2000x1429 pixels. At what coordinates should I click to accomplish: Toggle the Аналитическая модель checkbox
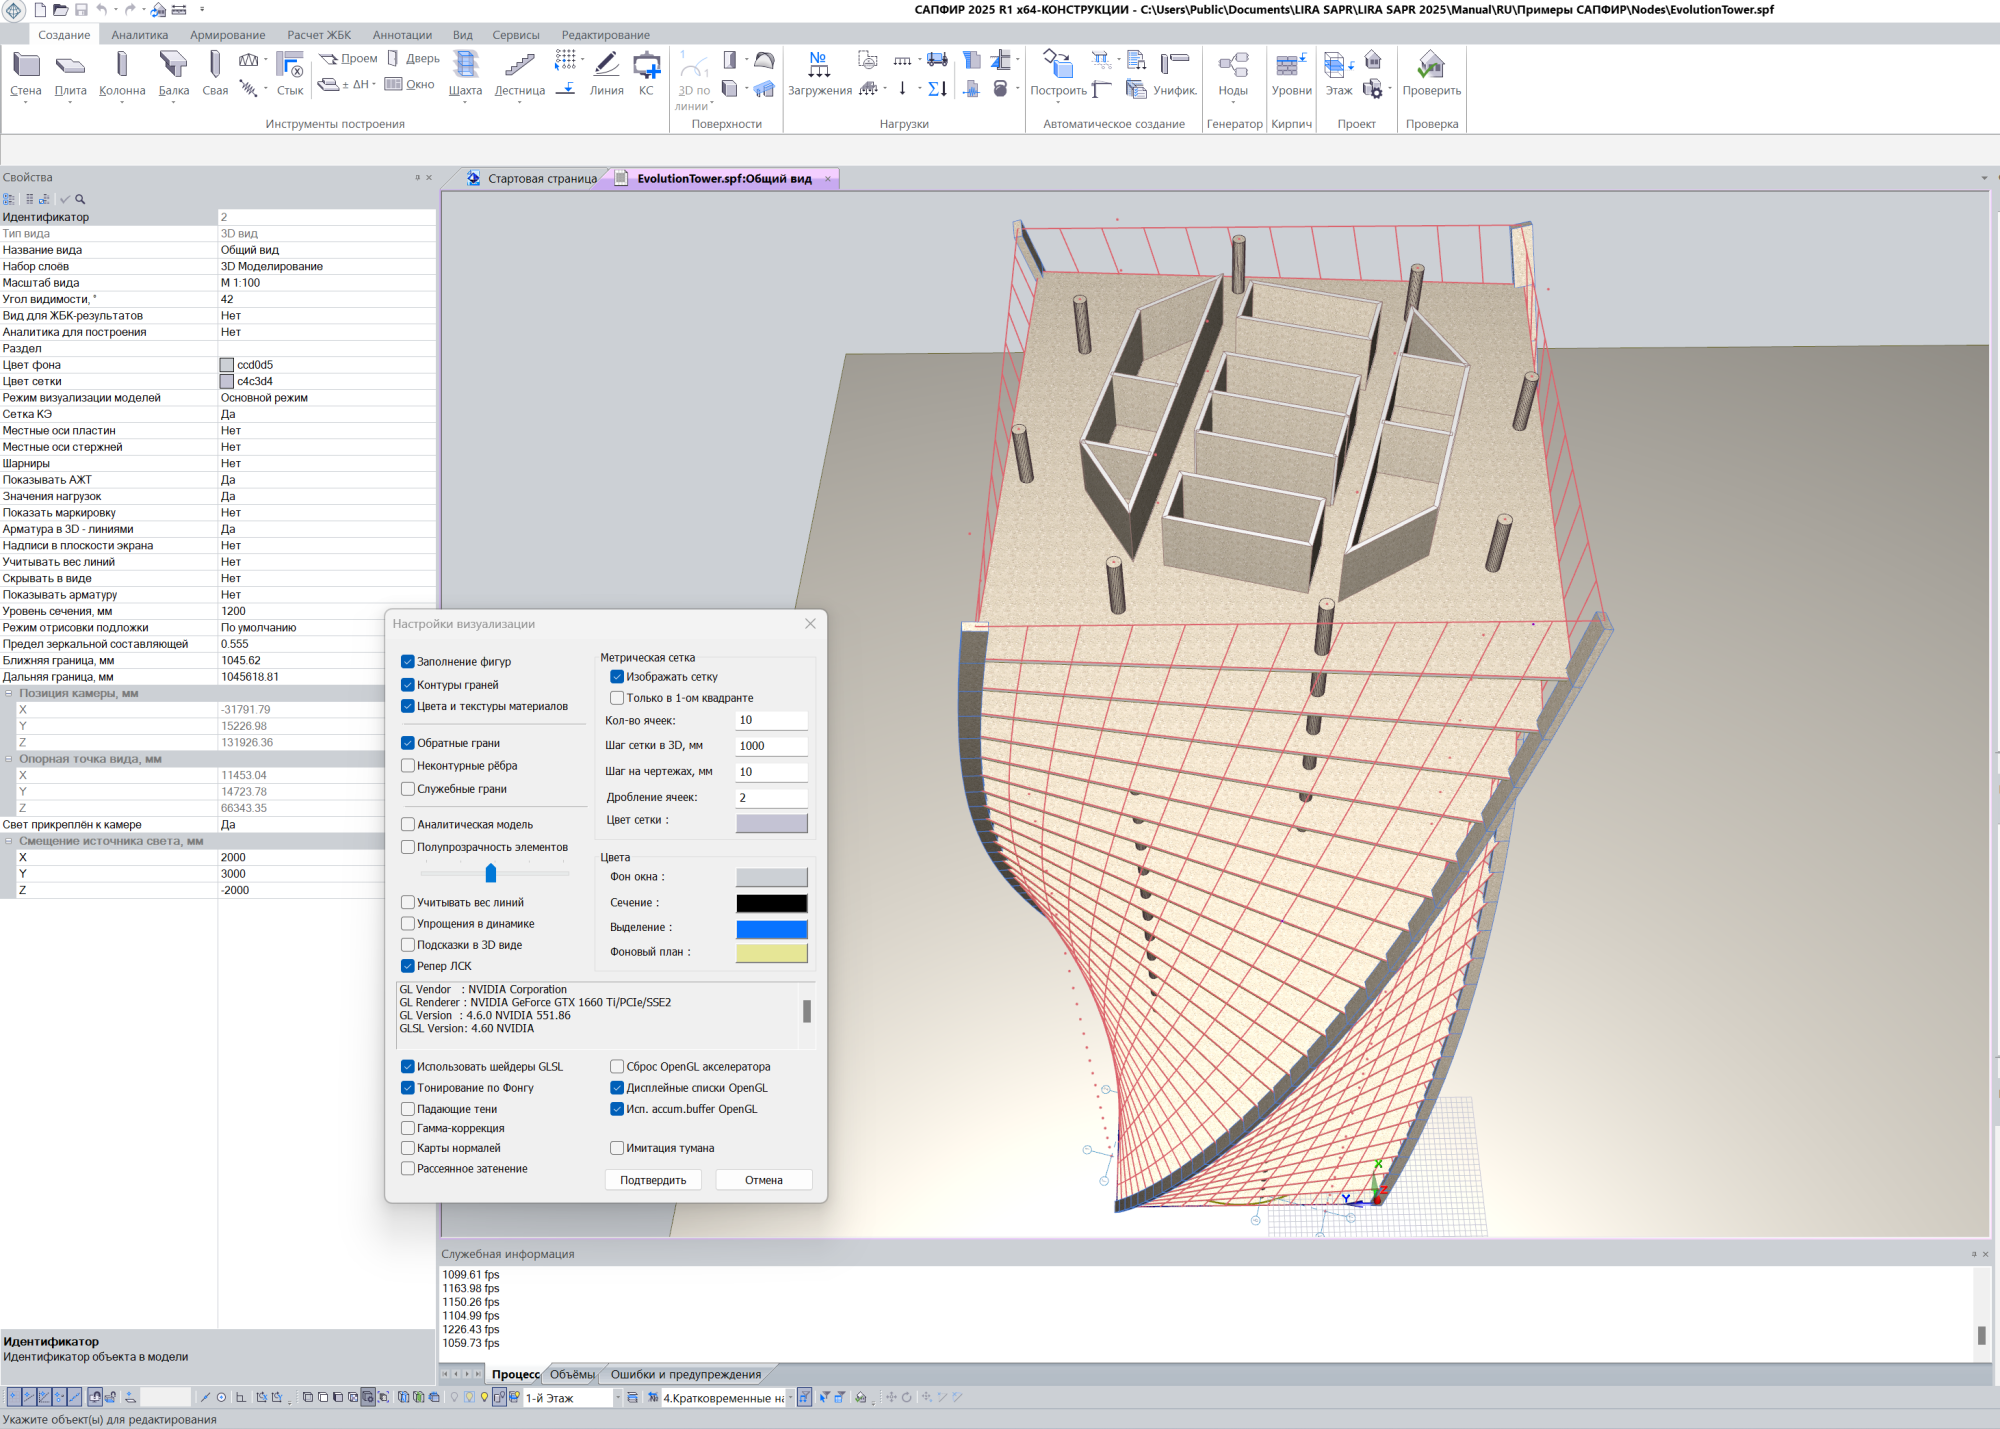408,825
